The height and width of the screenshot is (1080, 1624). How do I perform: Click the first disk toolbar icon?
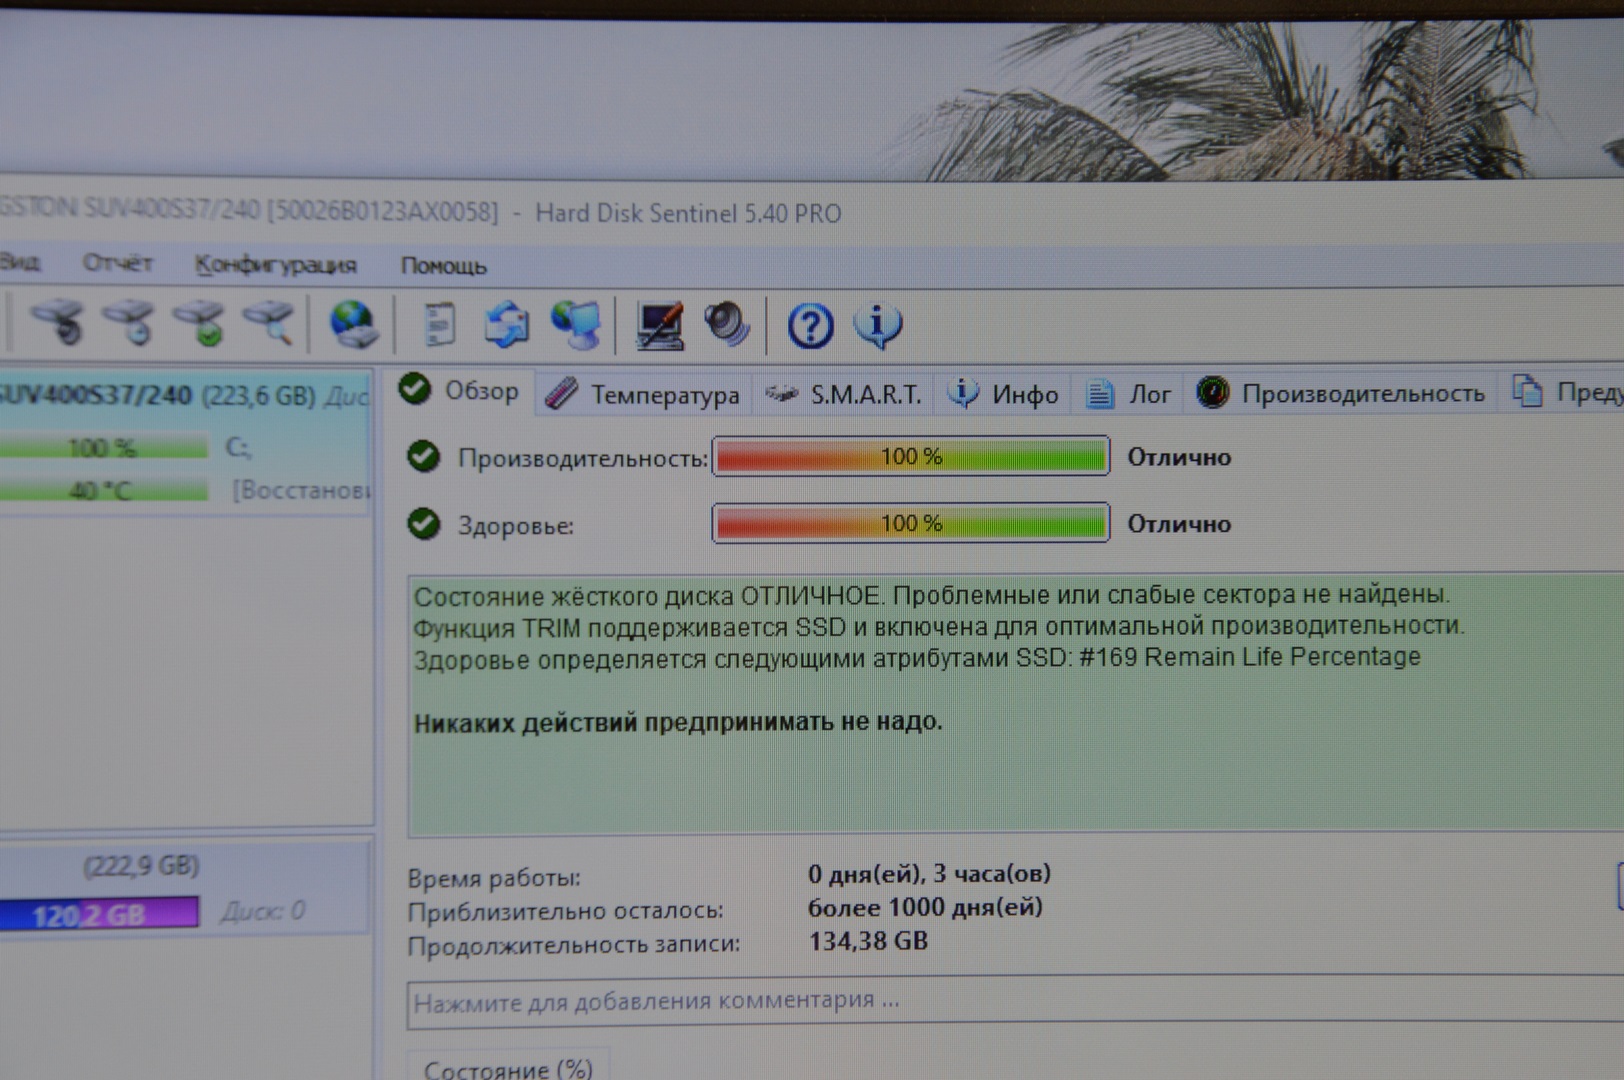click(58, 322)
